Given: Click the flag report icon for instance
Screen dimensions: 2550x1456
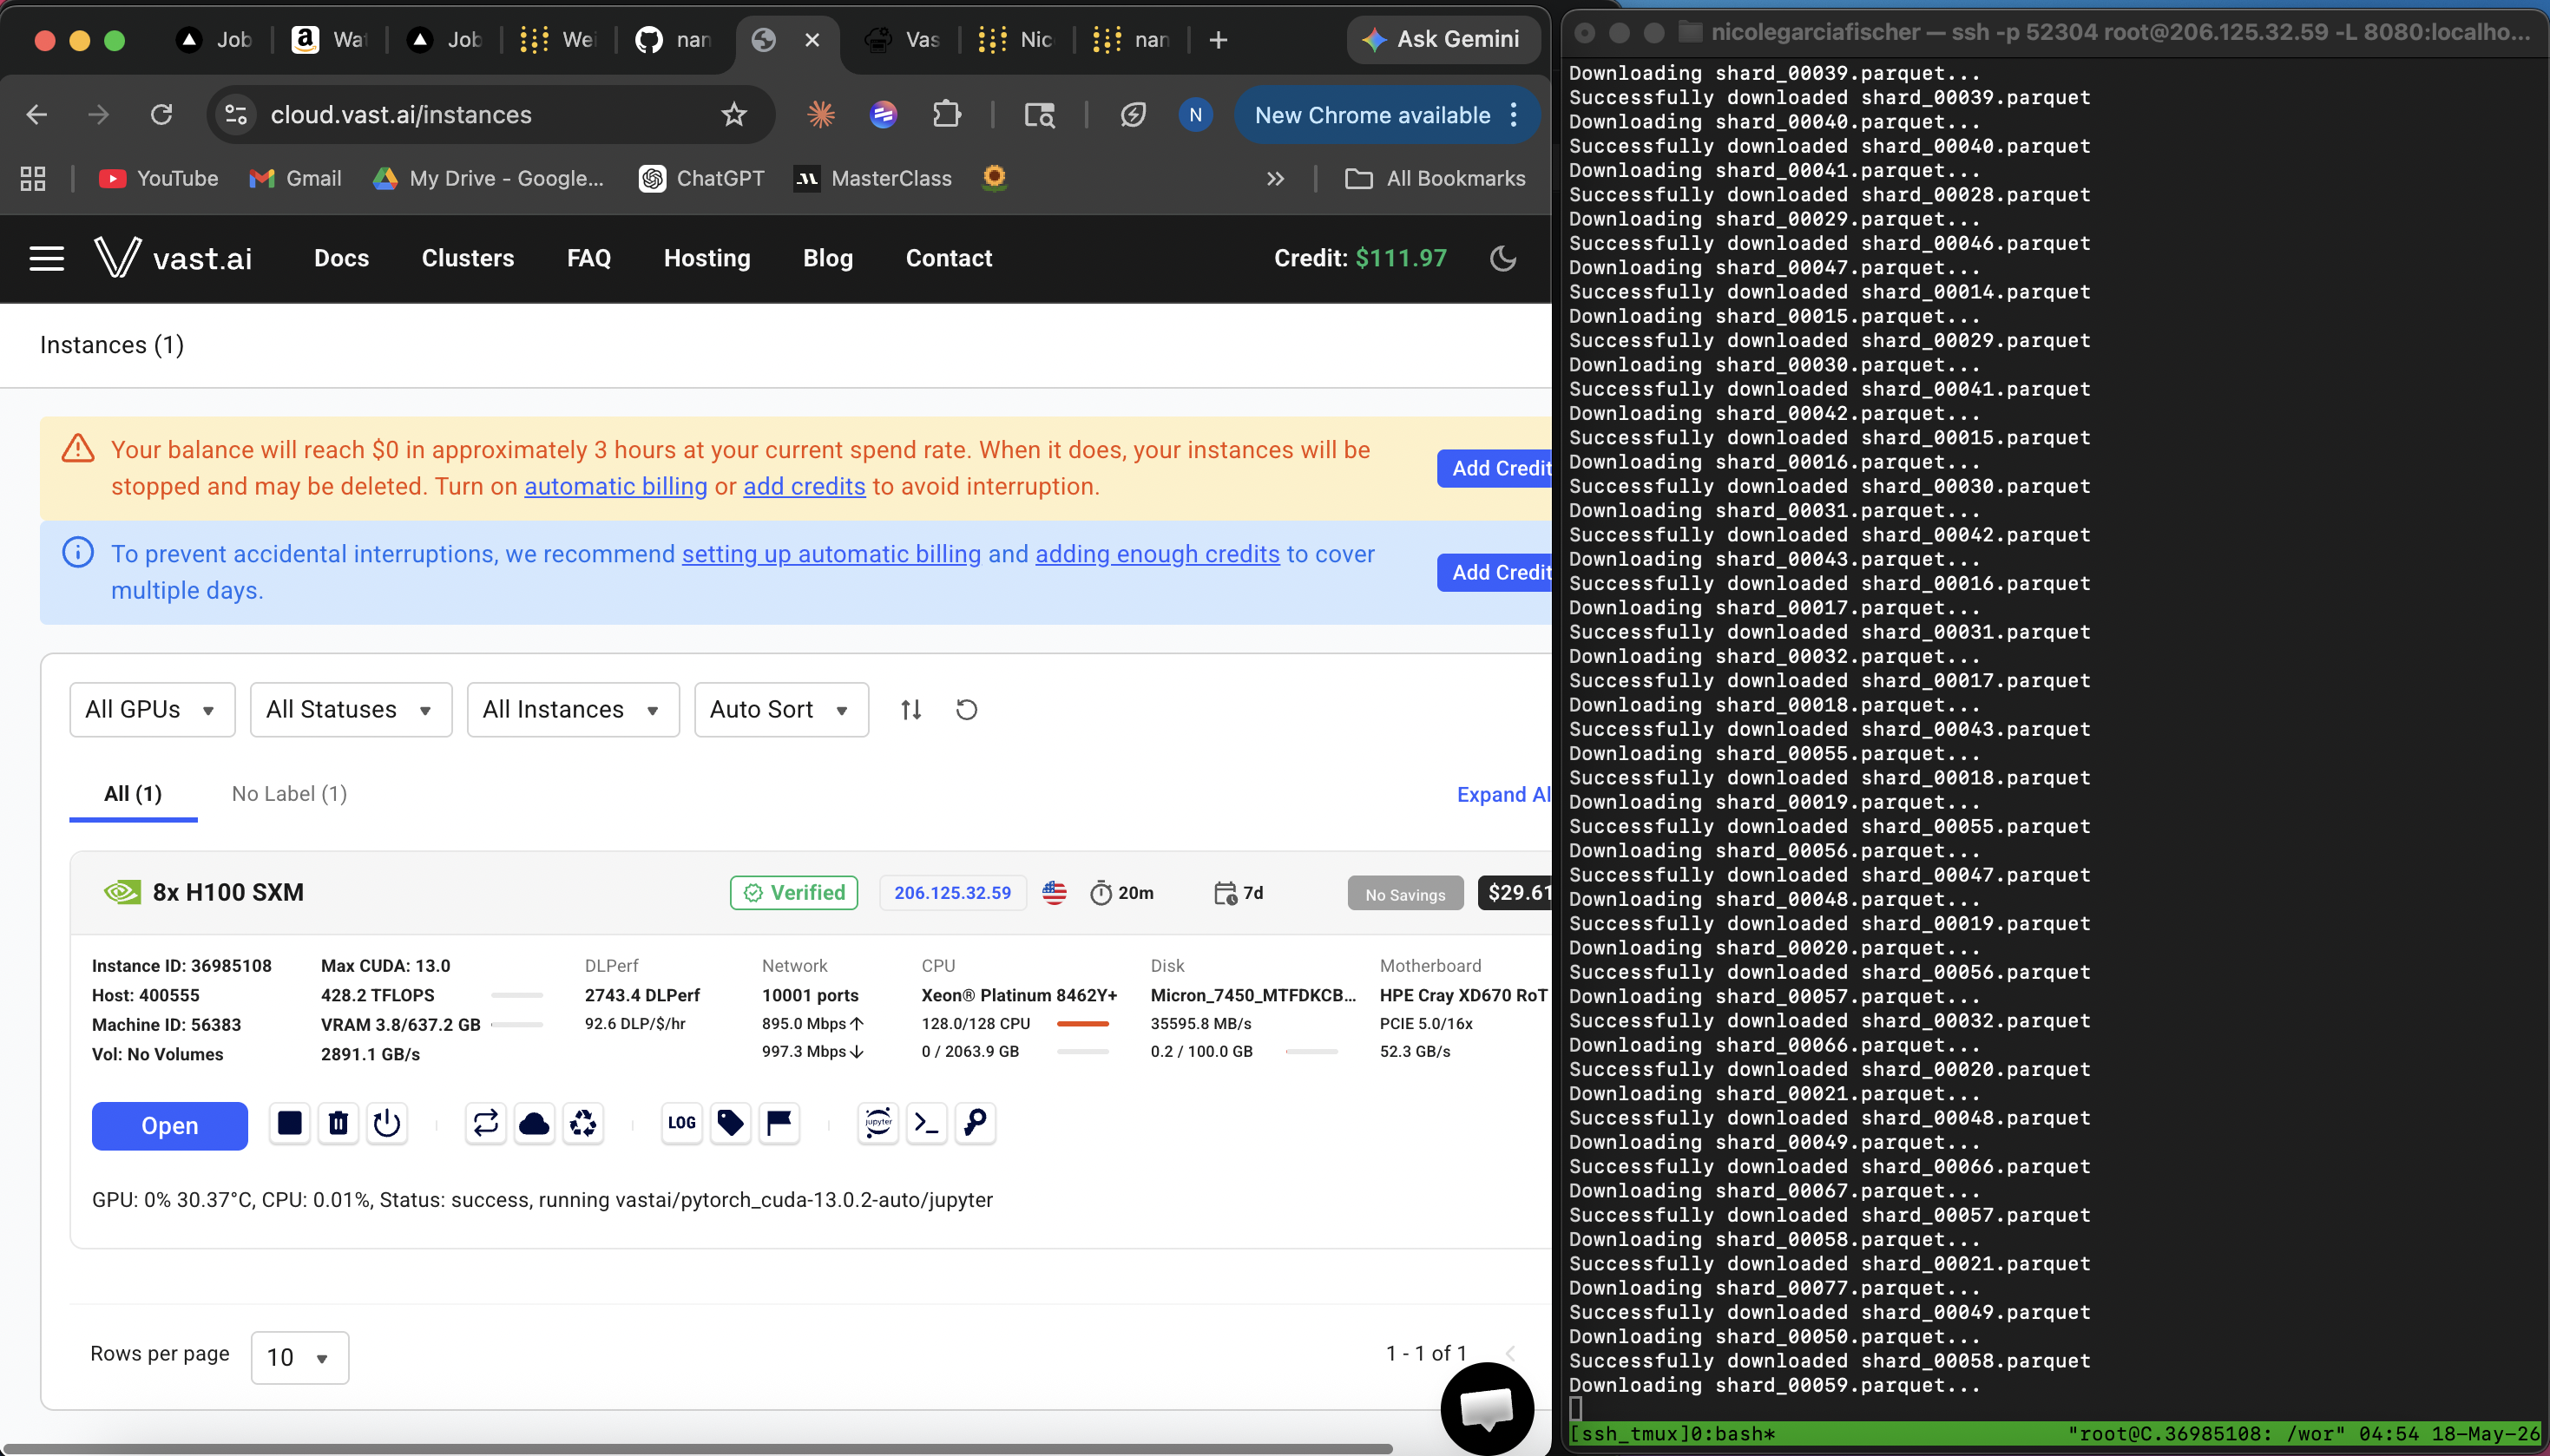Looking at the screenshot, I should pyautogui.click(x=779, y=1123).
